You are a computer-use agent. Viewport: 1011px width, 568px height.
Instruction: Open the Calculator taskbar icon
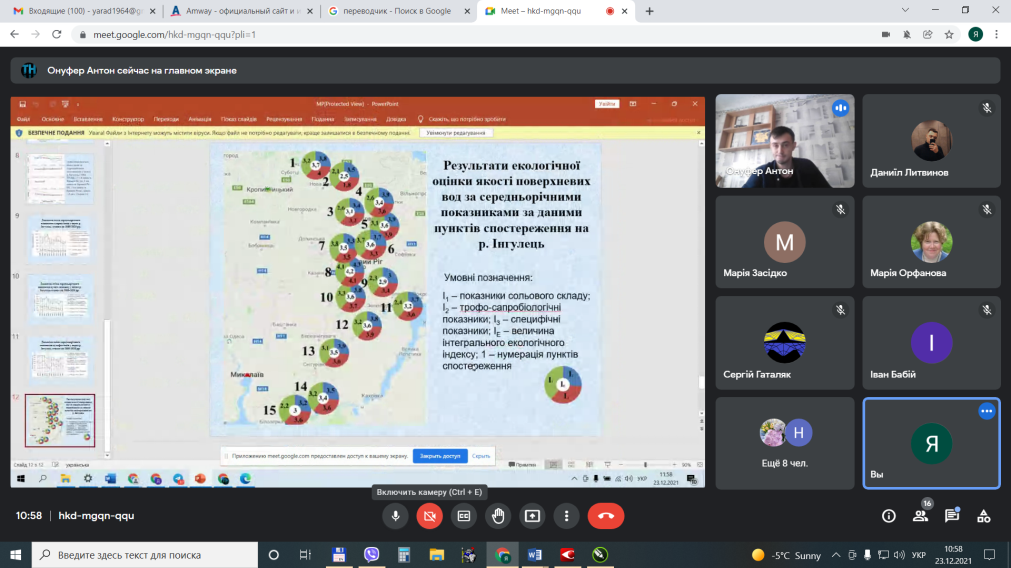(x=404, y=554)
